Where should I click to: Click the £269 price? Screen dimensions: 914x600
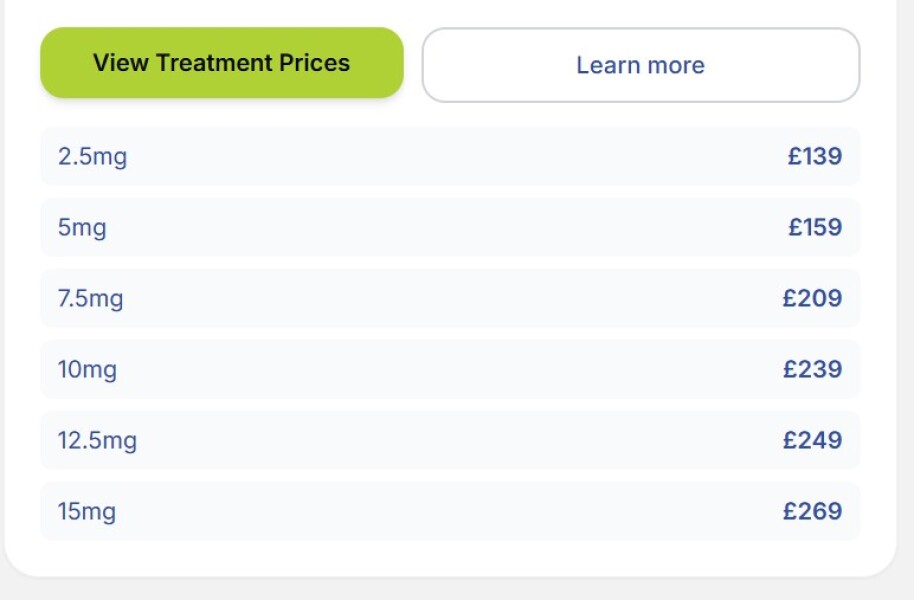click(x=812, y=511)
